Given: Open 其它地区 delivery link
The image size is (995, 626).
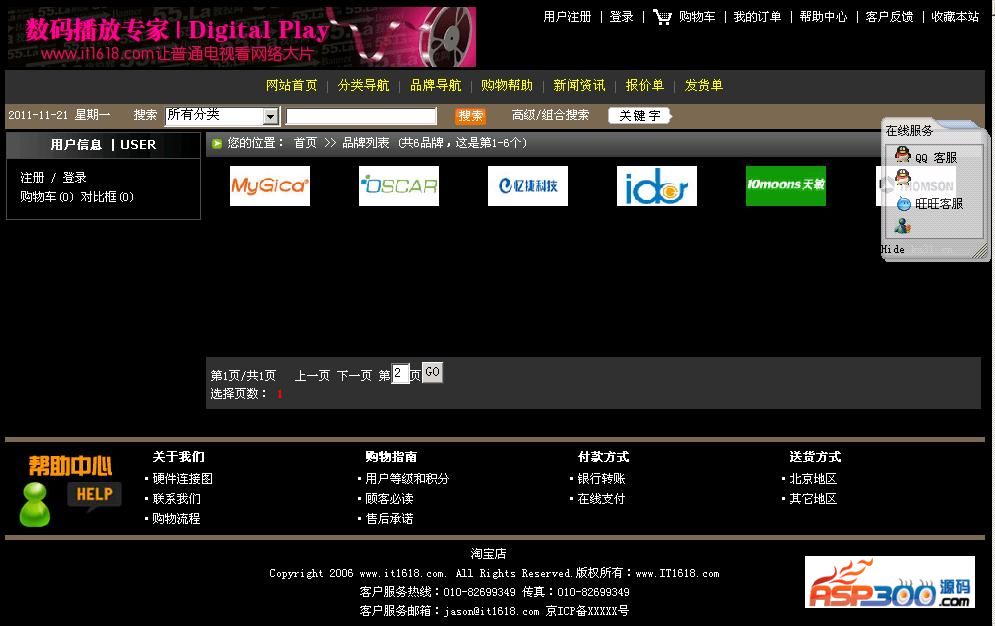Looking at the screenshot, I should click(x=813, y=499).
